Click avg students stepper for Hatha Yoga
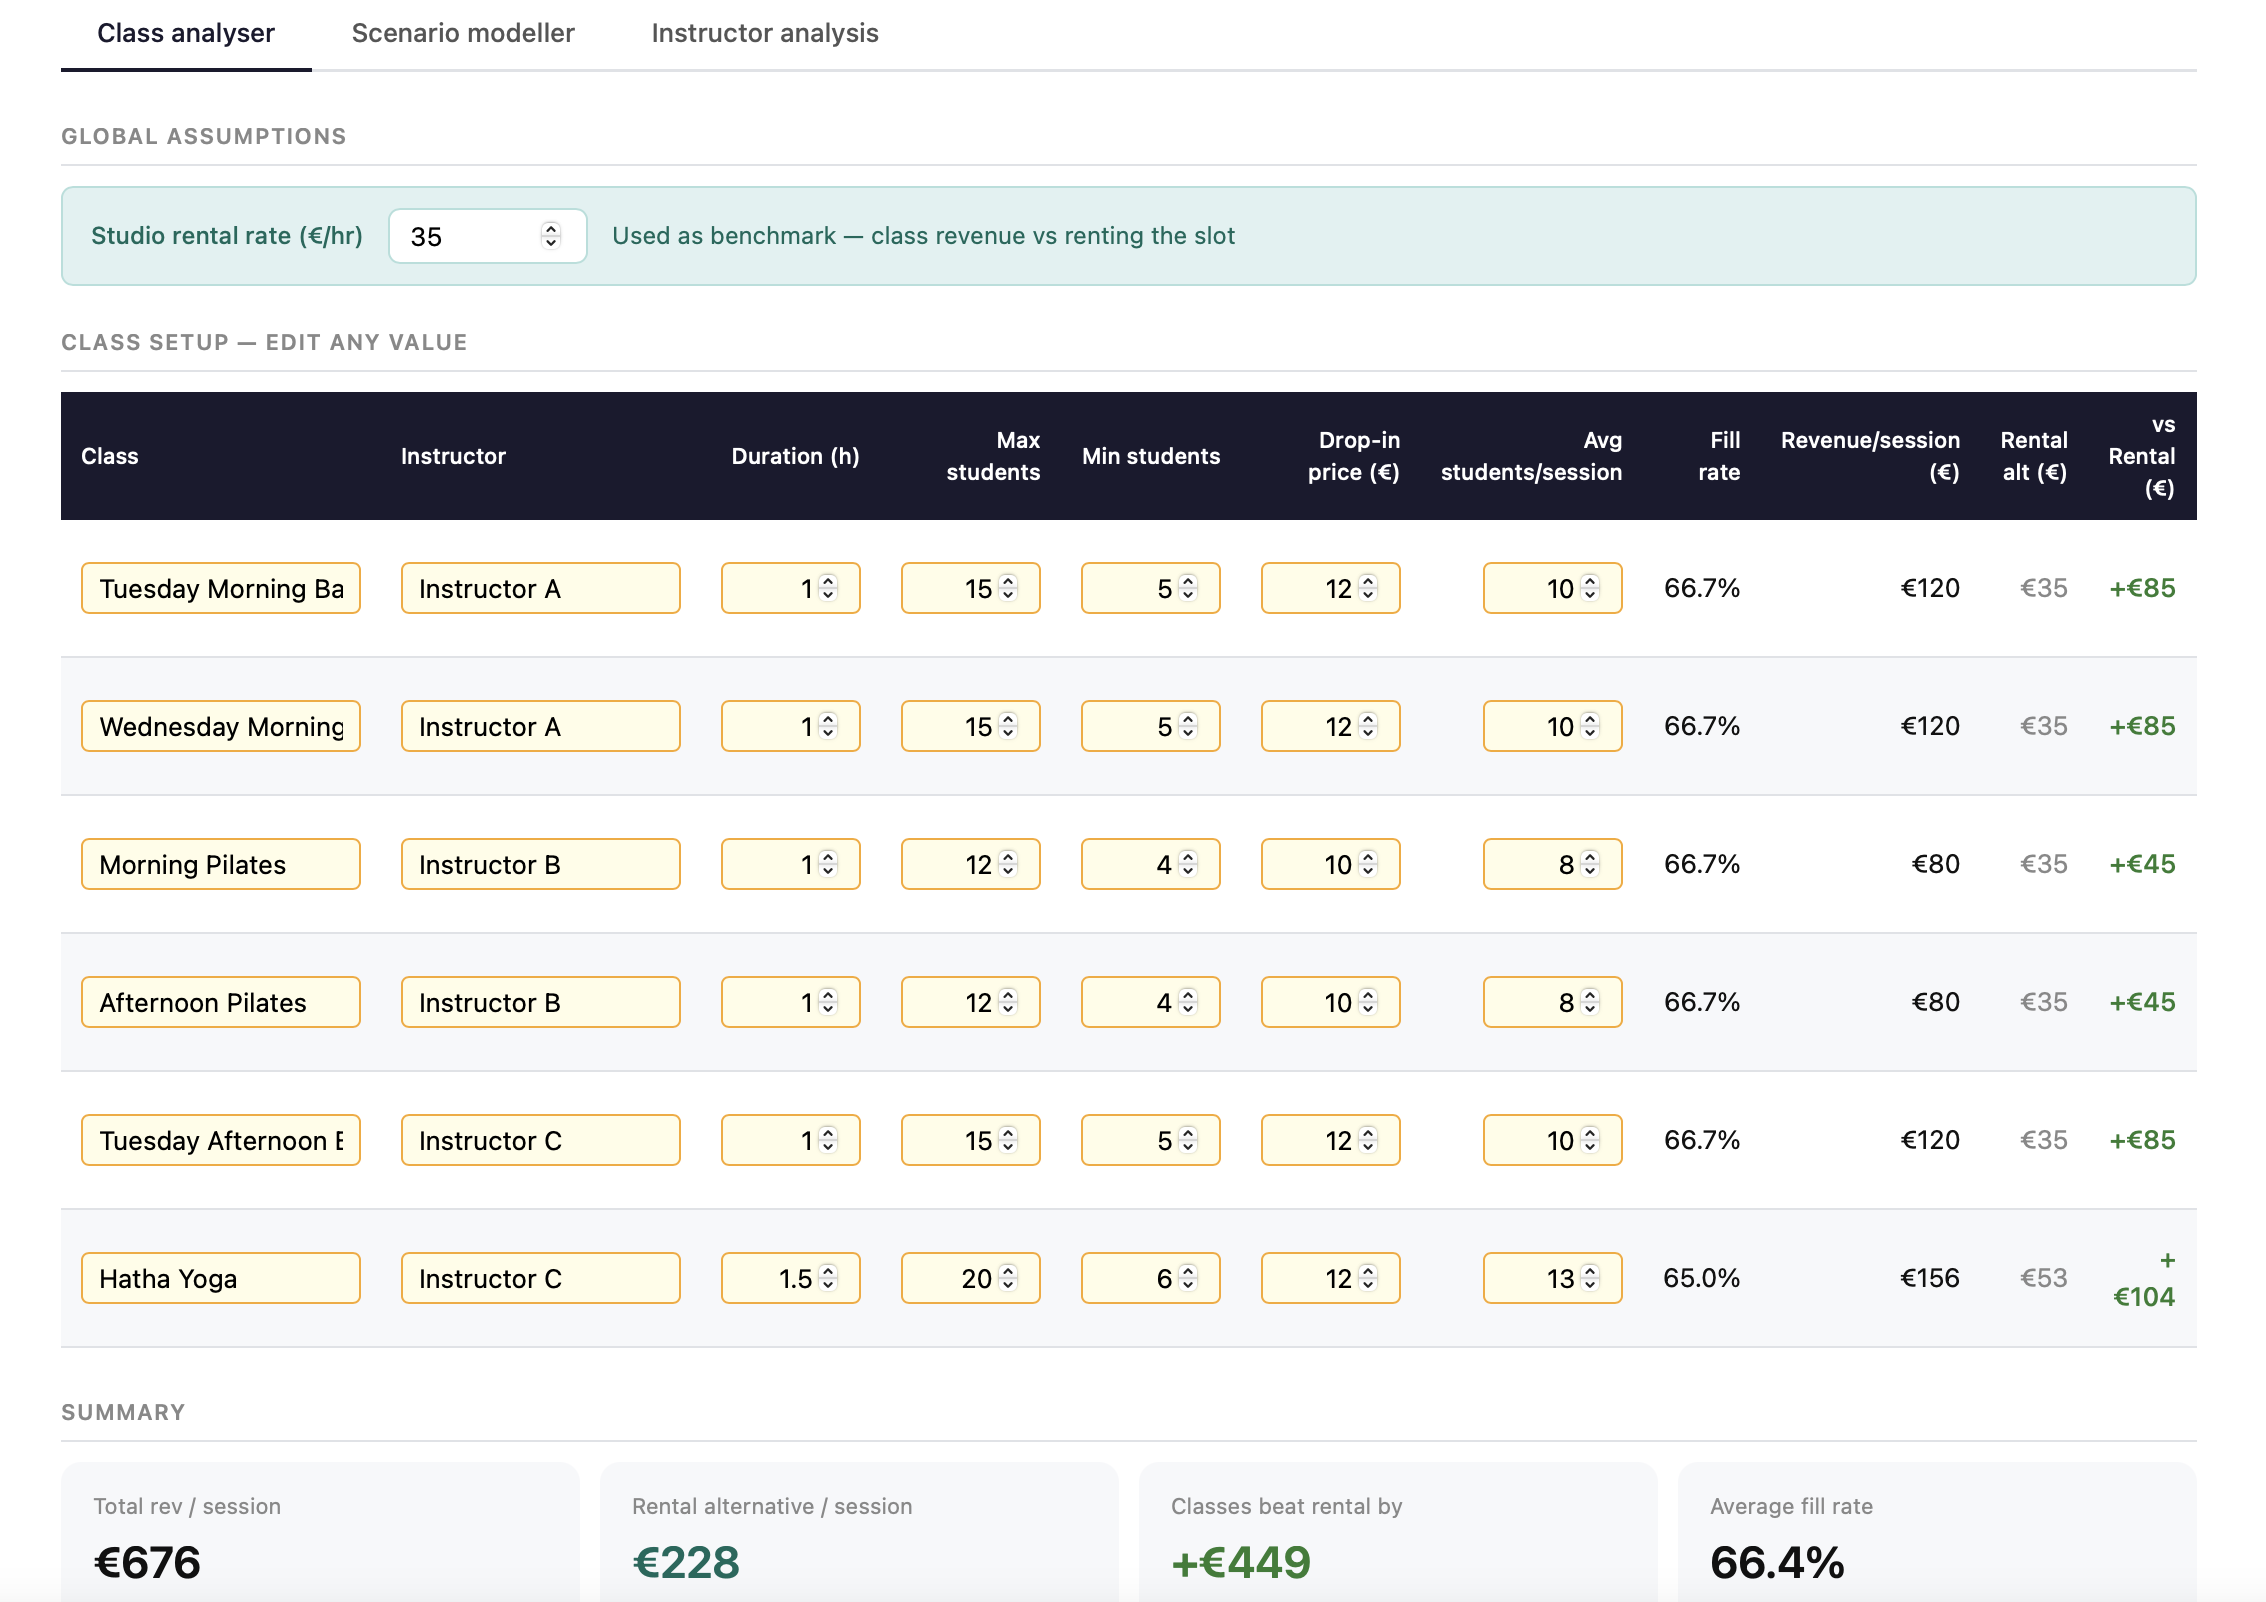 tap(1590, 1278)
